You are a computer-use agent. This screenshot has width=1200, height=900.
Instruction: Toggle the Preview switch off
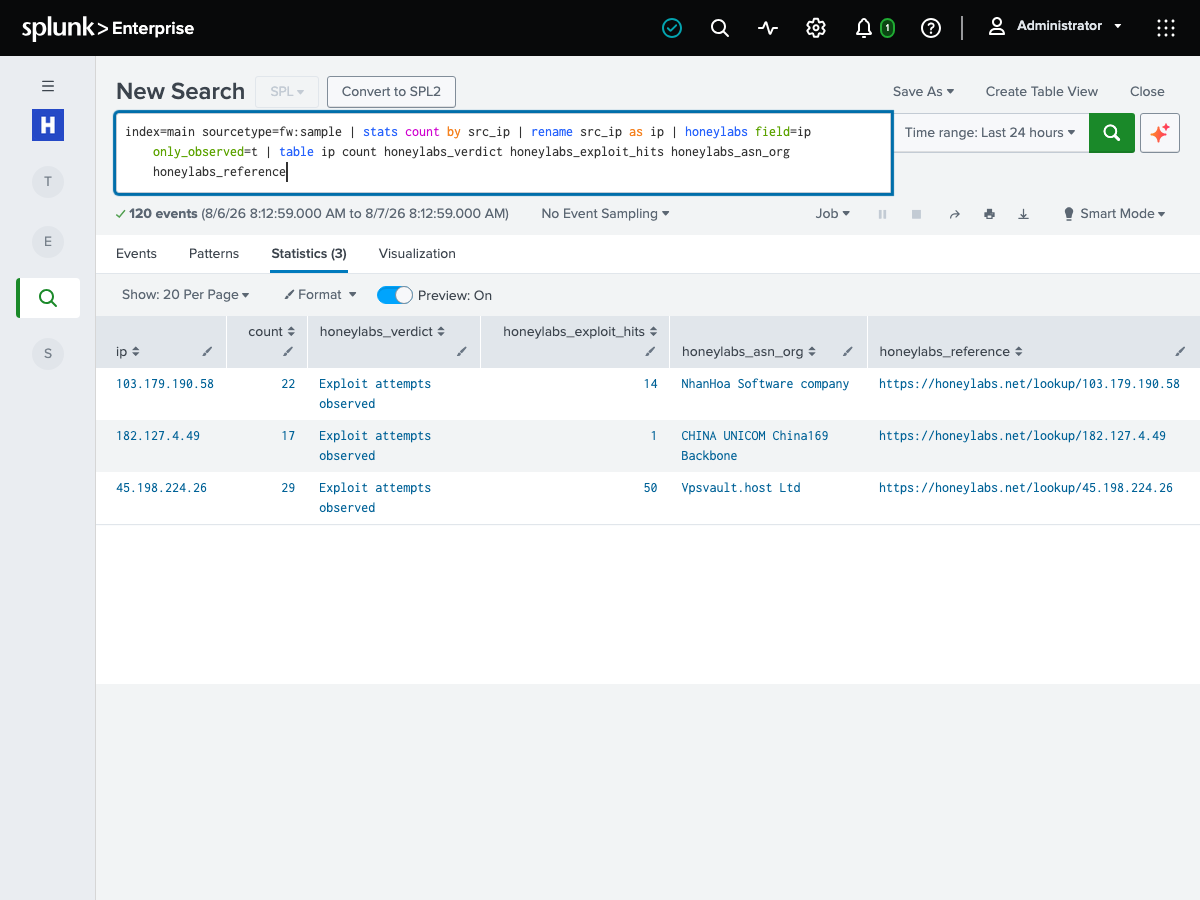(395, 295)
